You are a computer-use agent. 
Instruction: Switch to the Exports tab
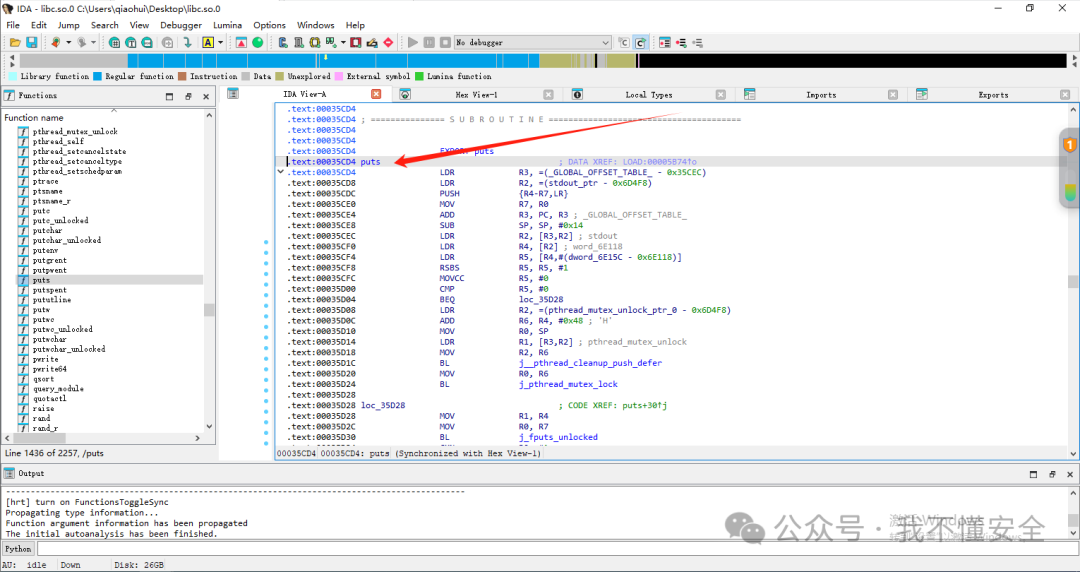(993, 94)
